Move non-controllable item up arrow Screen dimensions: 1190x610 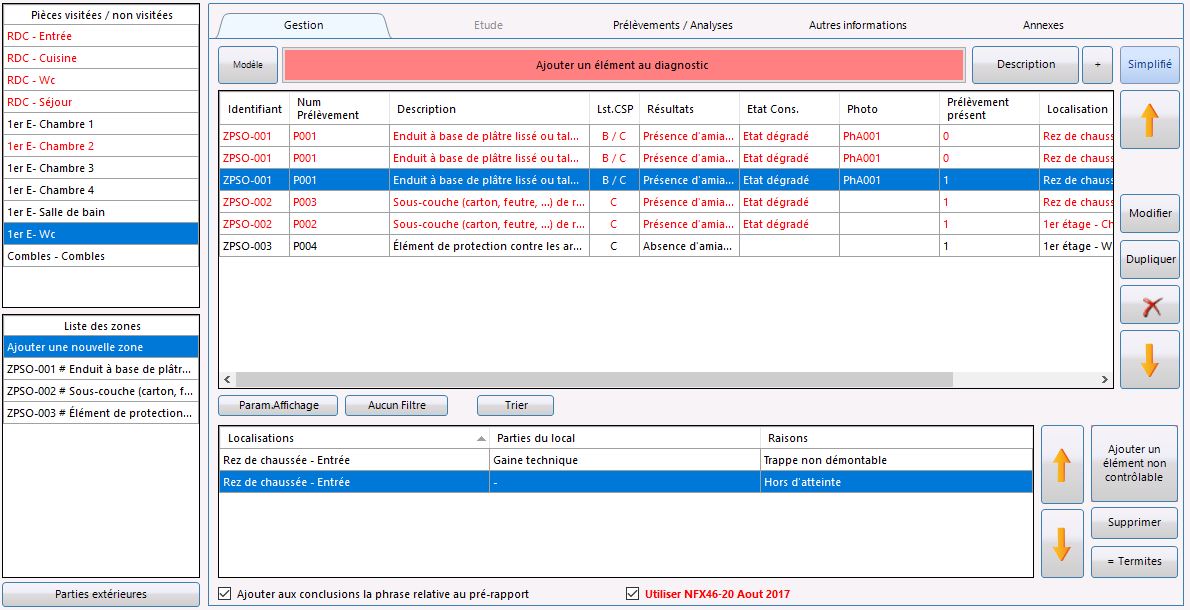(x=1062, y=464)
